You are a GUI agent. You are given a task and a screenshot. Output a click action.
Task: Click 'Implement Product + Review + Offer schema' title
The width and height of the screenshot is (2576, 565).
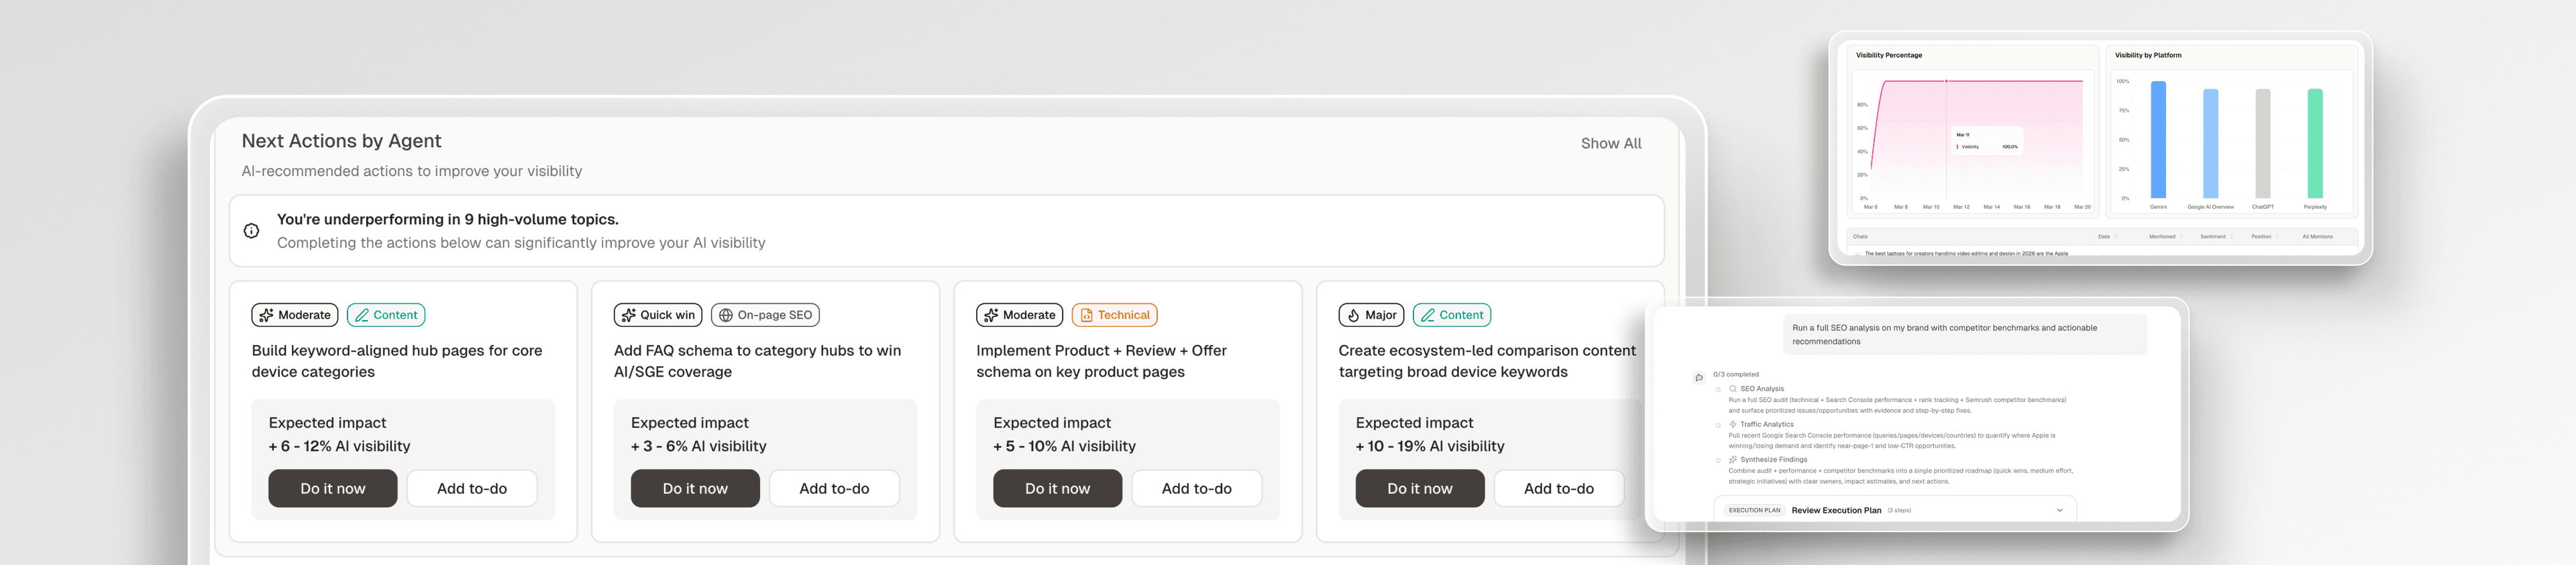pyautogui.click(x=1101, y=361)
